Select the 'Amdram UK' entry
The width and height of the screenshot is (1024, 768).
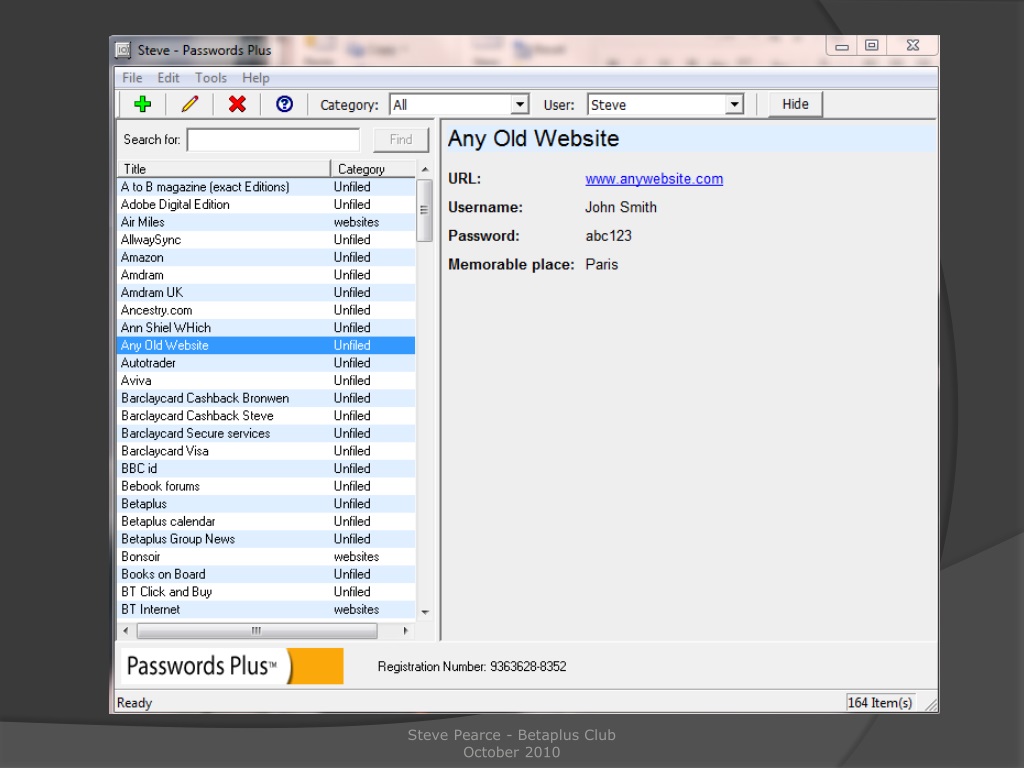tap(266, 293)
